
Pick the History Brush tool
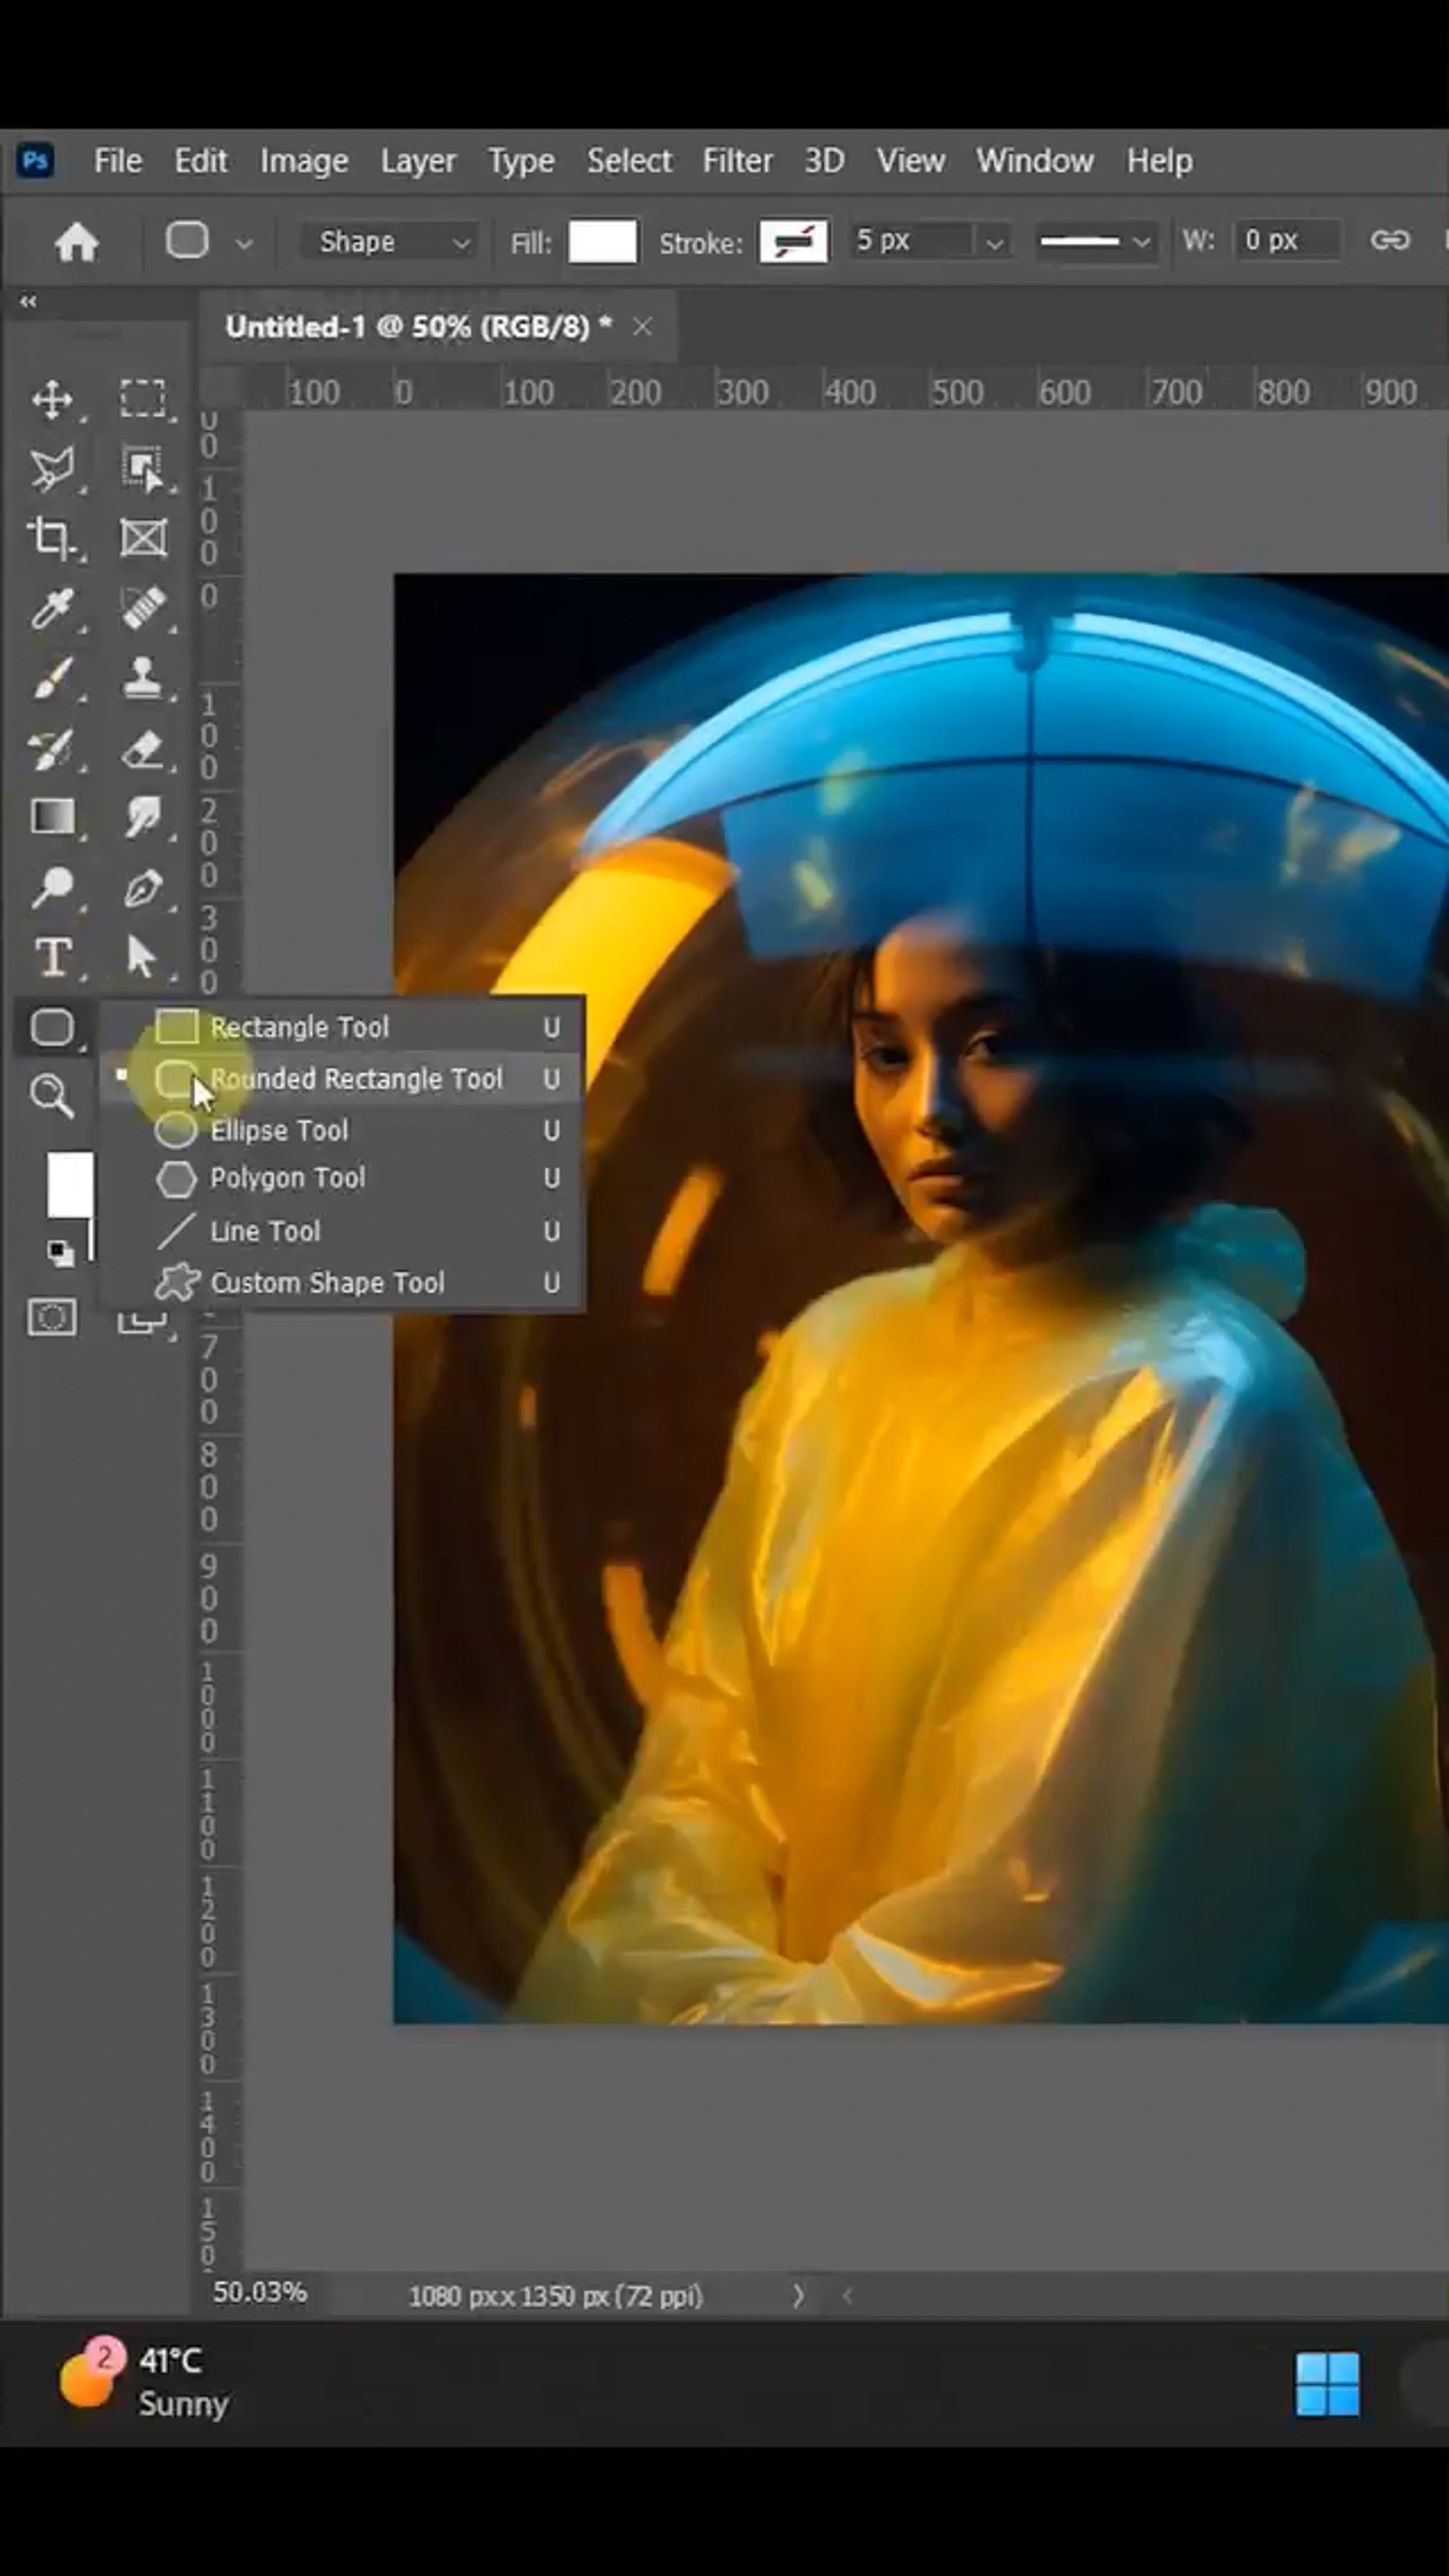click(x=52, y=749)
